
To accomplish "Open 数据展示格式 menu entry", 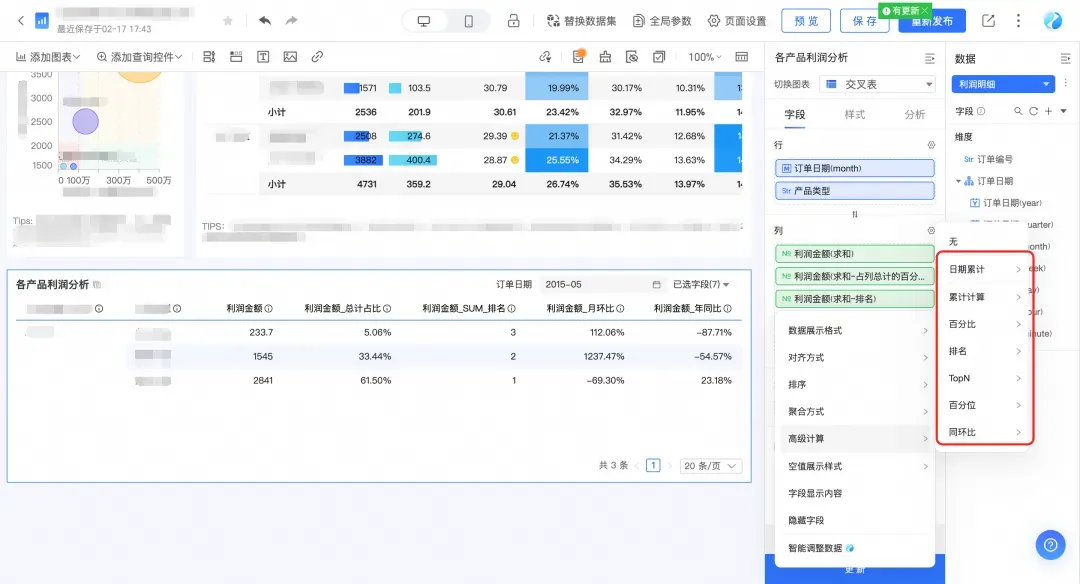I will [855, 331].
